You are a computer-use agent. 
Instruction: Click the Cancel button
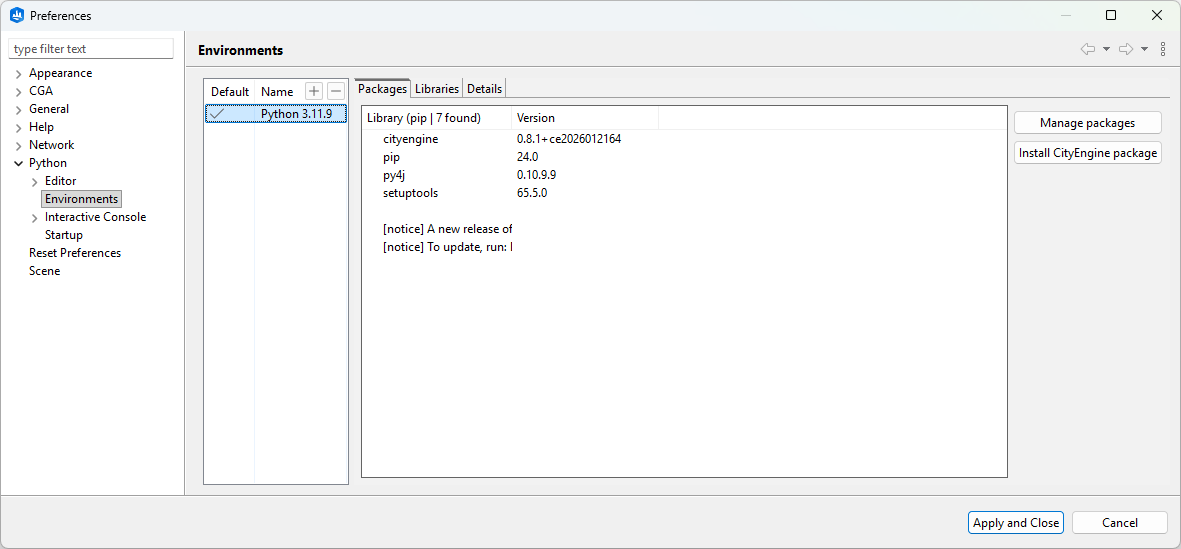click(x=1119, y=523)
